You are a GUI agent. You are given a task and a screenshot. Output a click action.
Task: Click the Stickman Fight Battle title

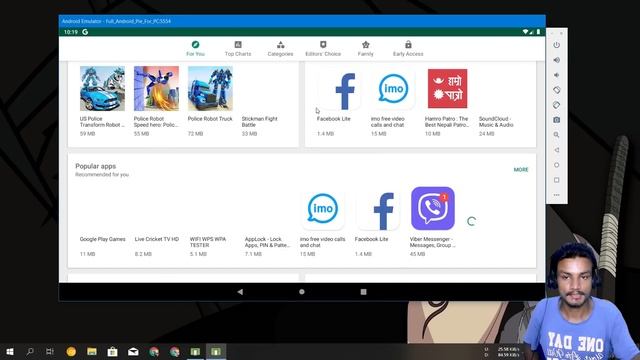click(259, 122)
